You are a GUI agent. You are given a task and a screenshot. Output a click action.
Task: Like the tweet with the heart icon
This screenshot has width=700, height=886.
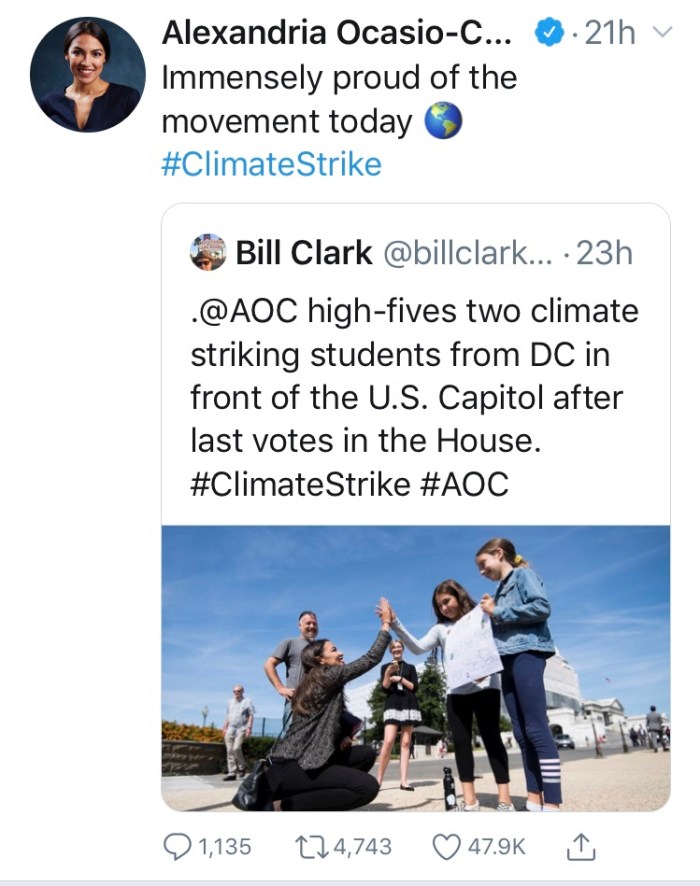[x=447, y=846]
